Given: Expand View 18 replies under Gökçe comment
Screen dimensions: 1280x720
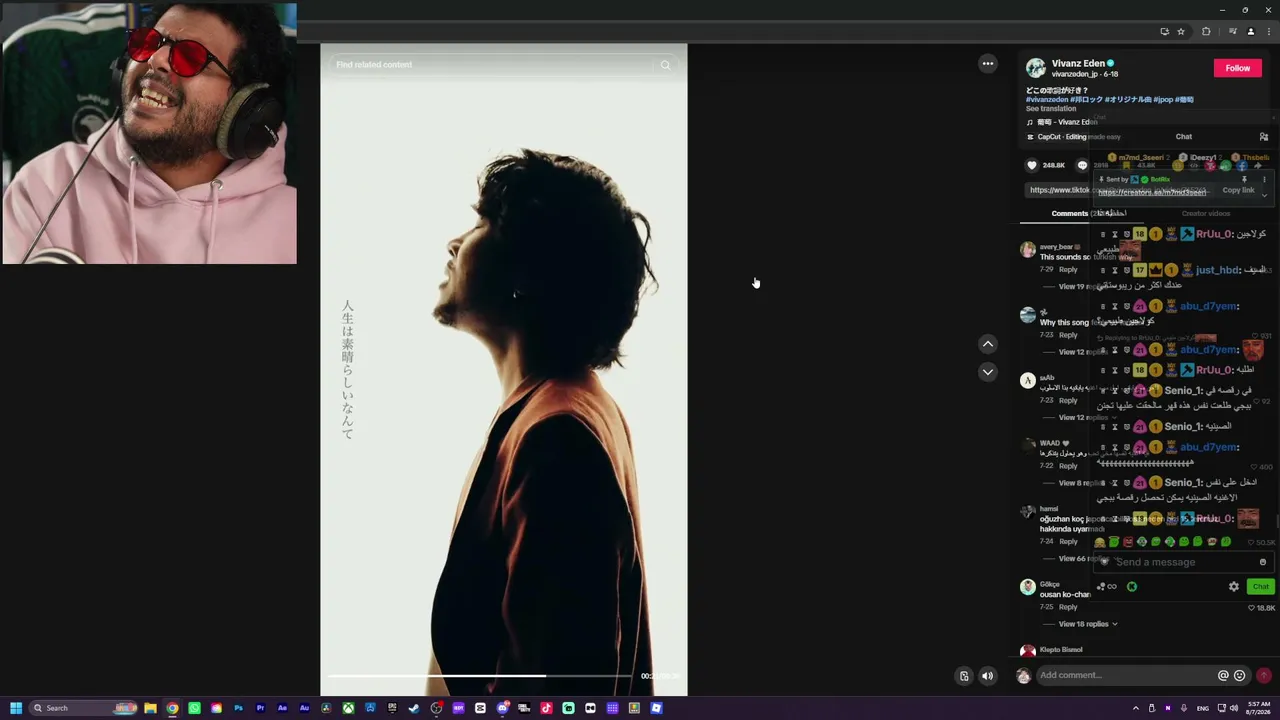Looking at the screenshot, I should pyautogui.click(x=1088, y=624).
